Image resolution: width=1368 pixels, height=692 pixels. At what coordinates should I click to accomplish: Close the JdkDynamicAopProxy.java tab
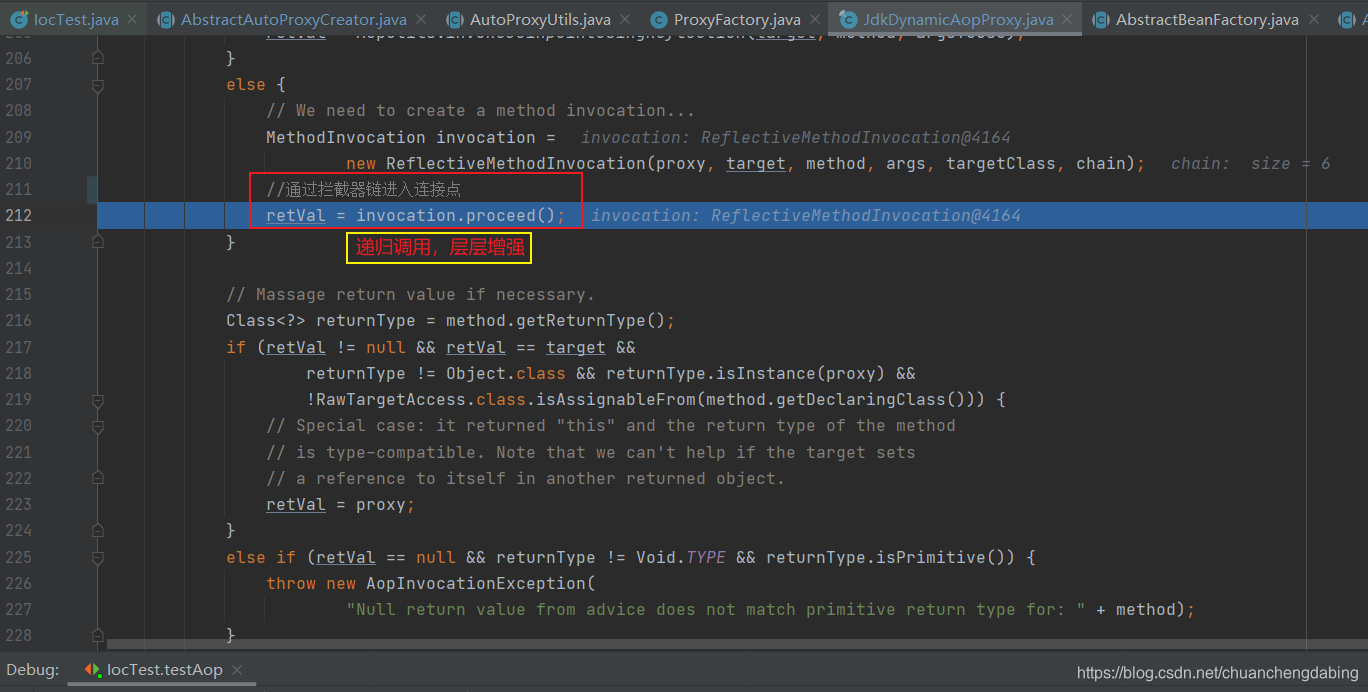click(x=1067, y=20)
